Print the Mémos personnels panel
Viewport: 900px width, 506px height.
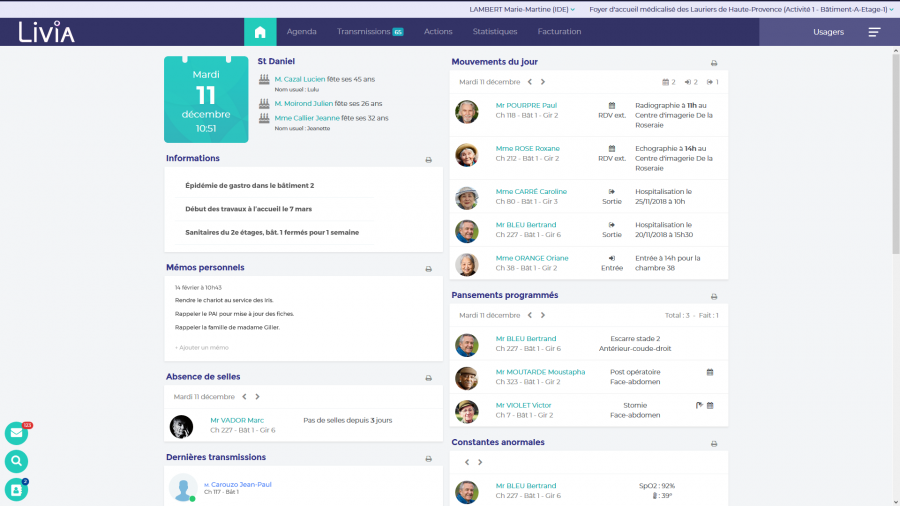(428, 269)
